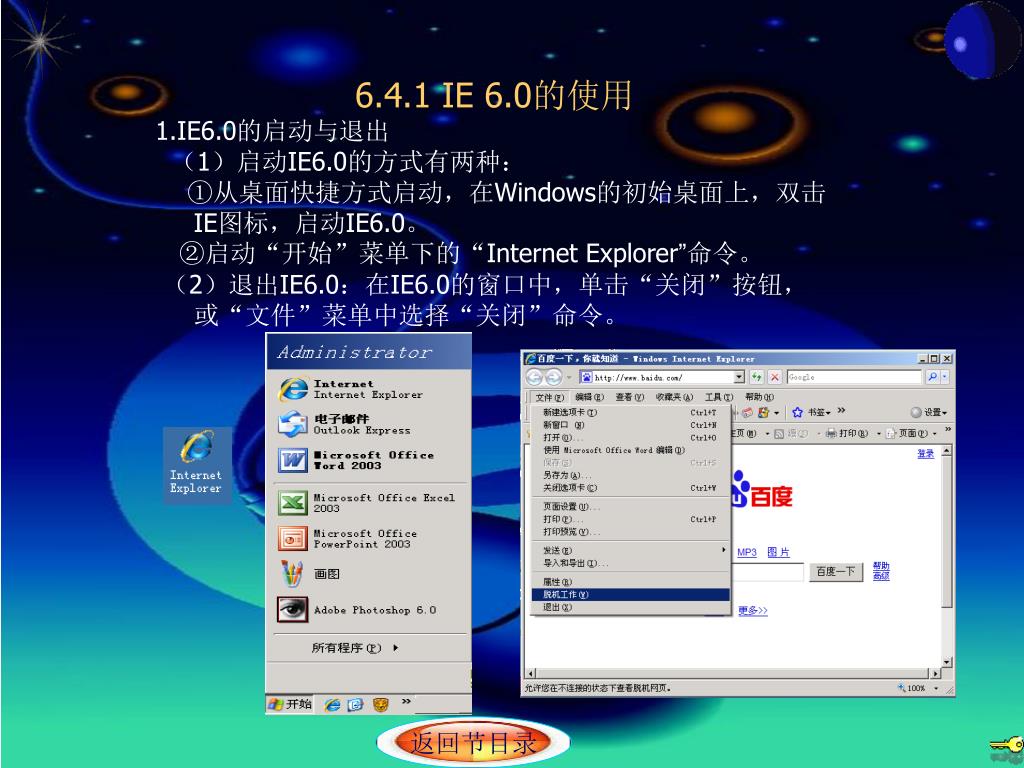
Task: Click the 高级 link beside the search button
Action: click(x=881, y=576)
